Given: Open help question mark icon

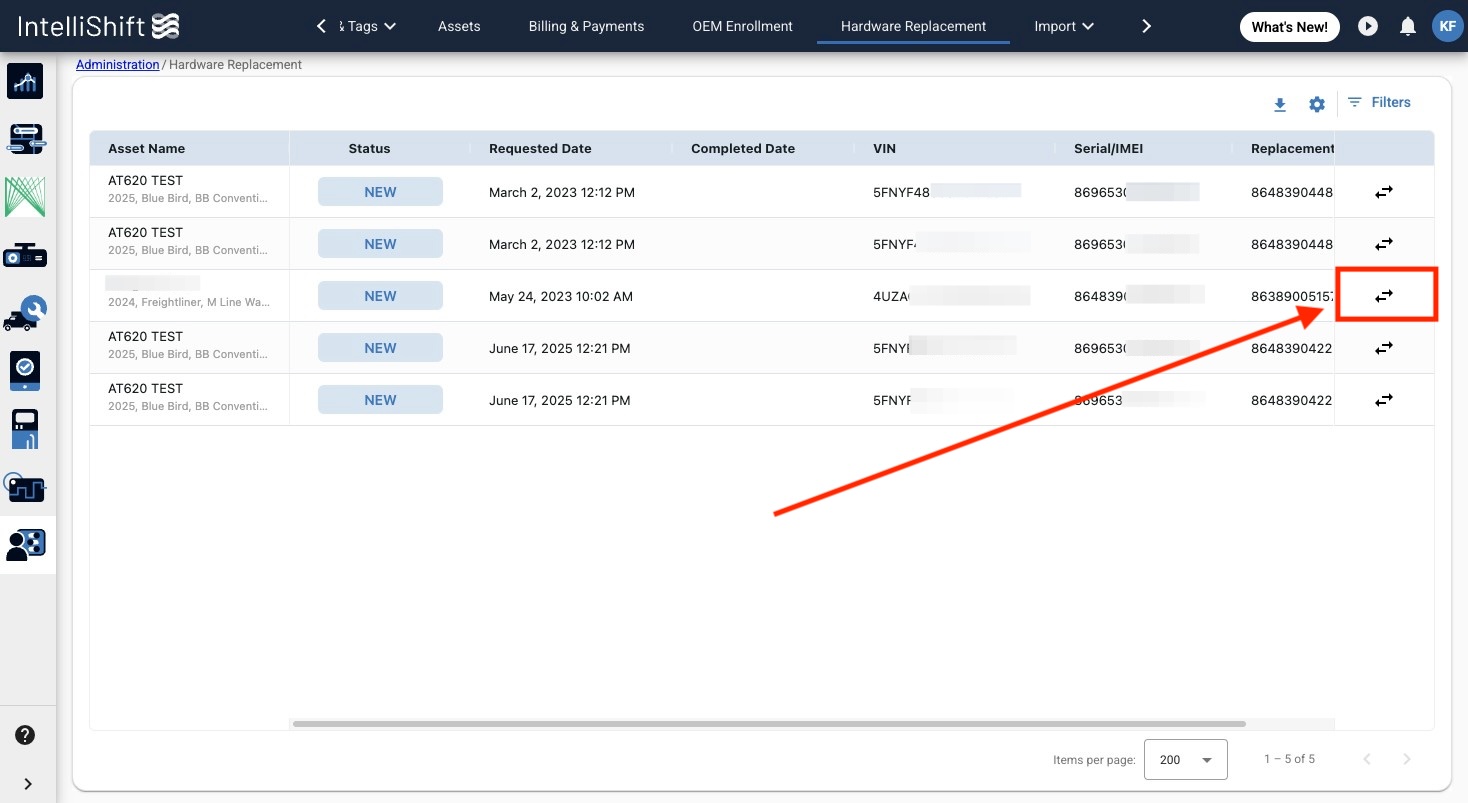Looking at the screenshot, I should coord(26,735).
